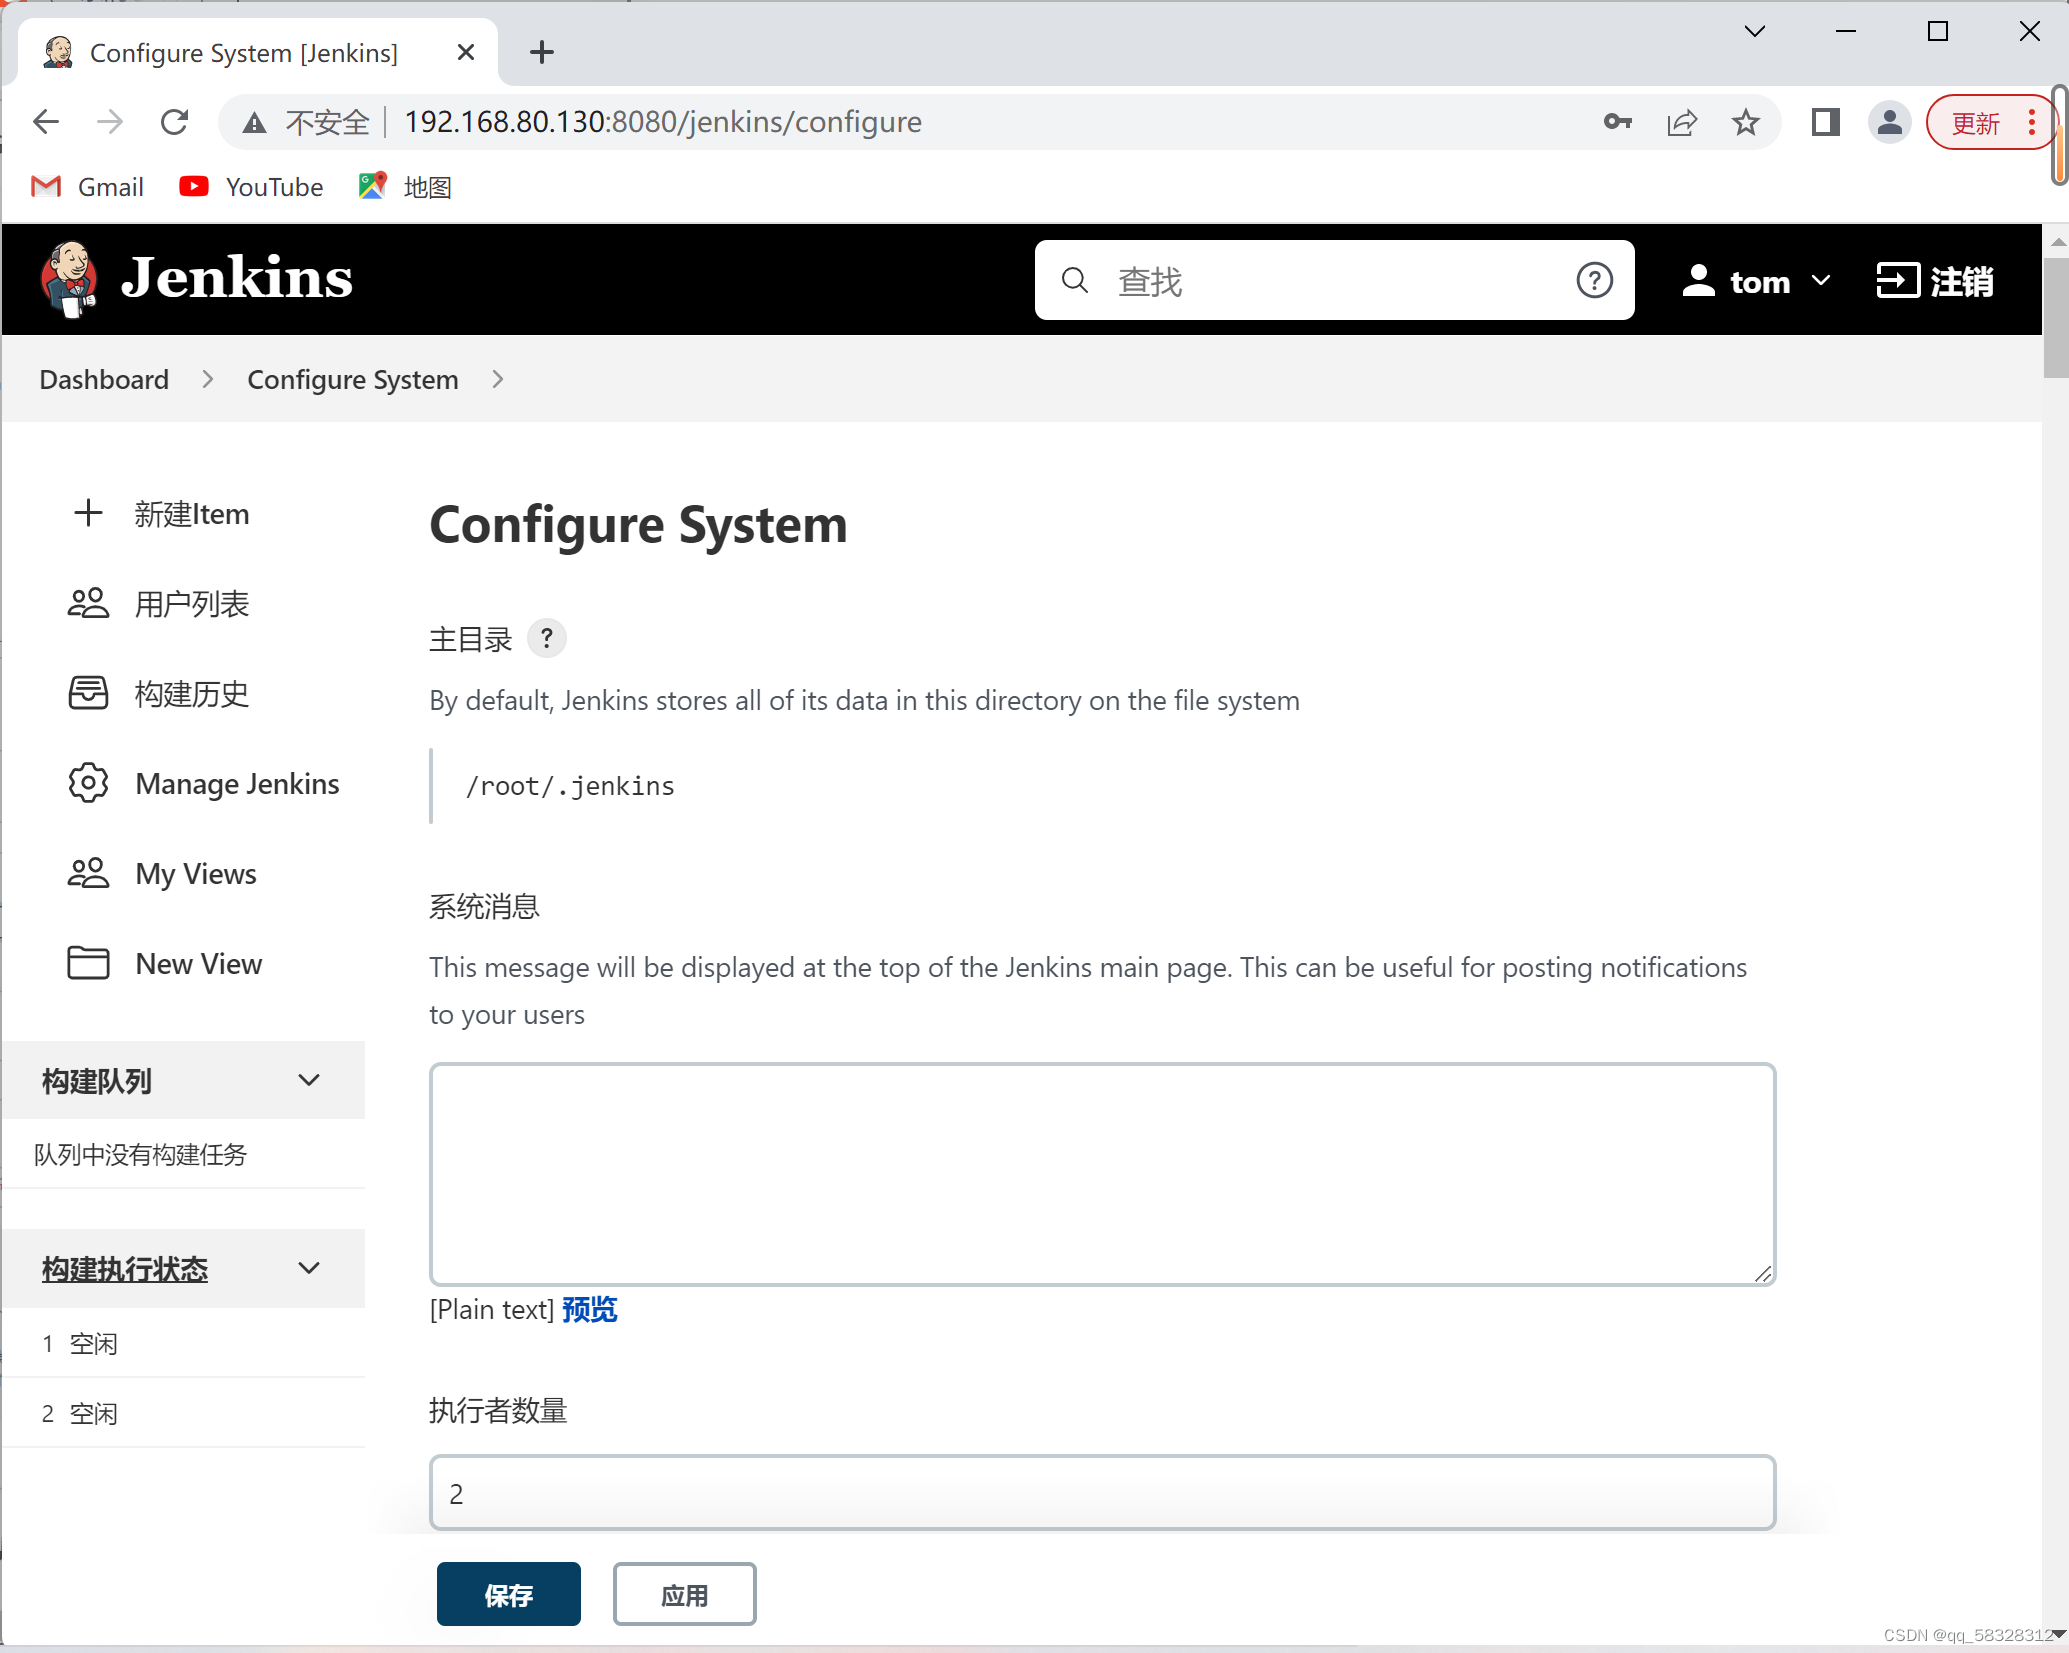Click the 执行者数量 number field
Viewport: 2069px width, 1653px height.
tap(1102, 1492)
